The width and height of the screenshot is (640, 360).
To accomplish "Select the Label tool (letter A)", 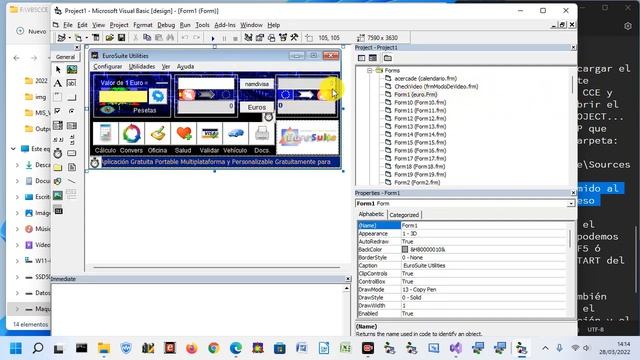I will click(x=58, y=84).
